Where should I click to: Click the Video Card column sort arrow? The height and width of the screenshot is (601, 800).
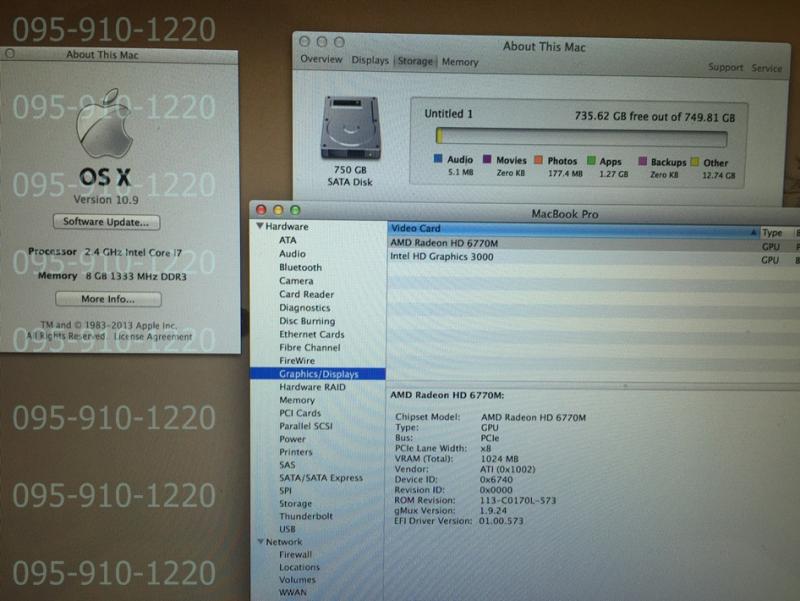click(754, 232)
